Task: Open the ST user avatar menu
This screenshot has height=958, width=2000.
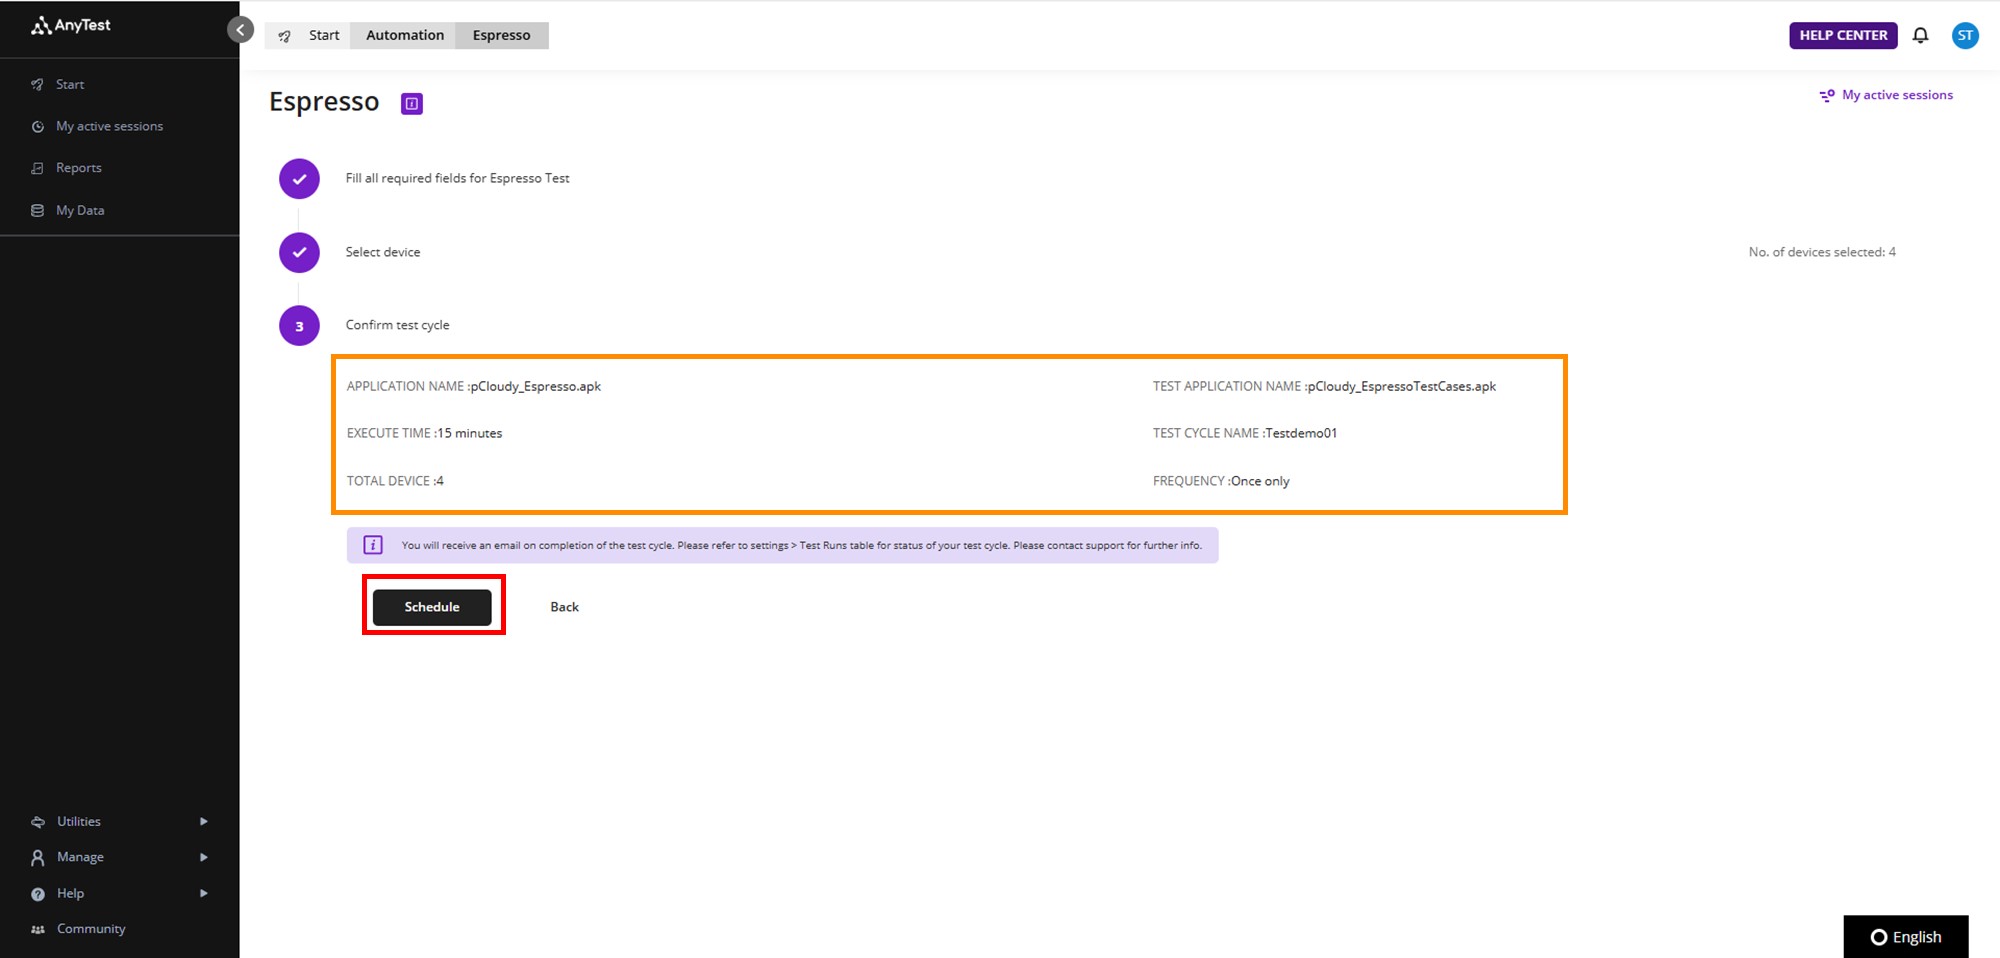Action: pos(1965,35)
